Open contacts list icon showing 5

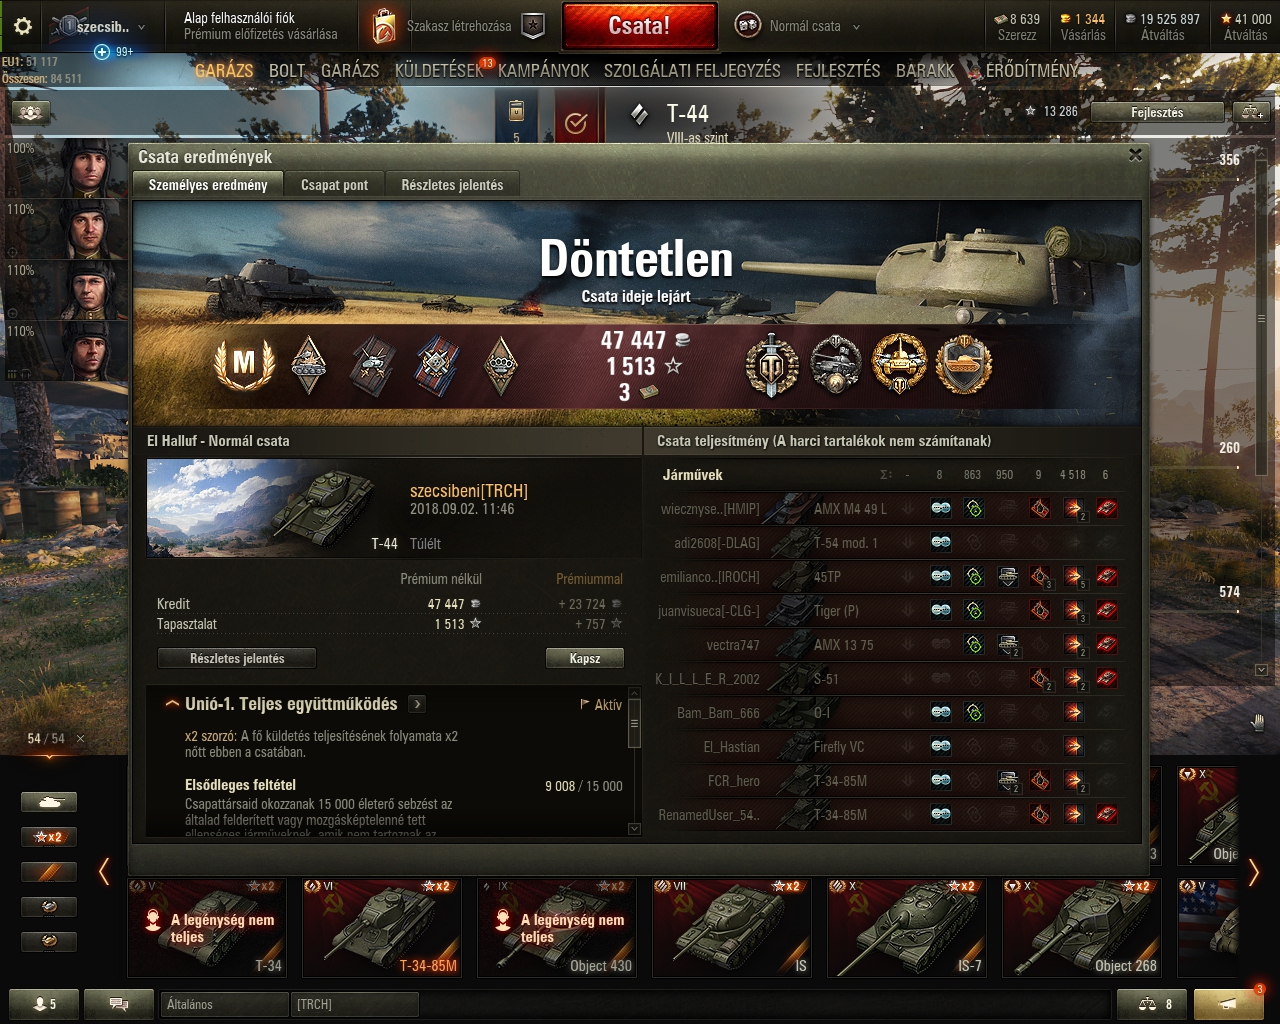44,1004
